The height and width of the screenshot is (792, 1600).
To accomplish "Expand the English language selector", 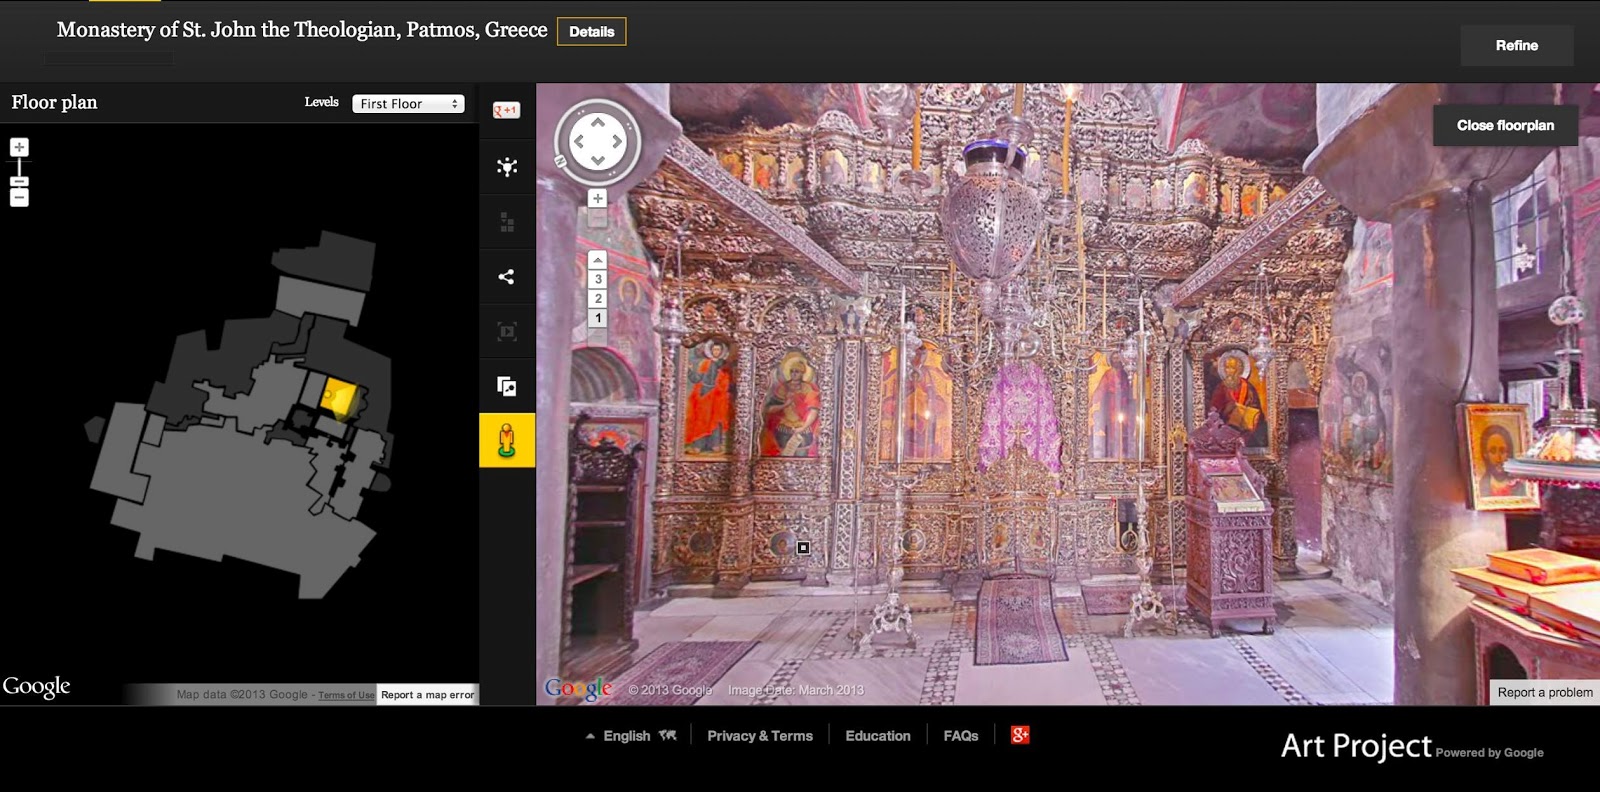I will 631,735.
